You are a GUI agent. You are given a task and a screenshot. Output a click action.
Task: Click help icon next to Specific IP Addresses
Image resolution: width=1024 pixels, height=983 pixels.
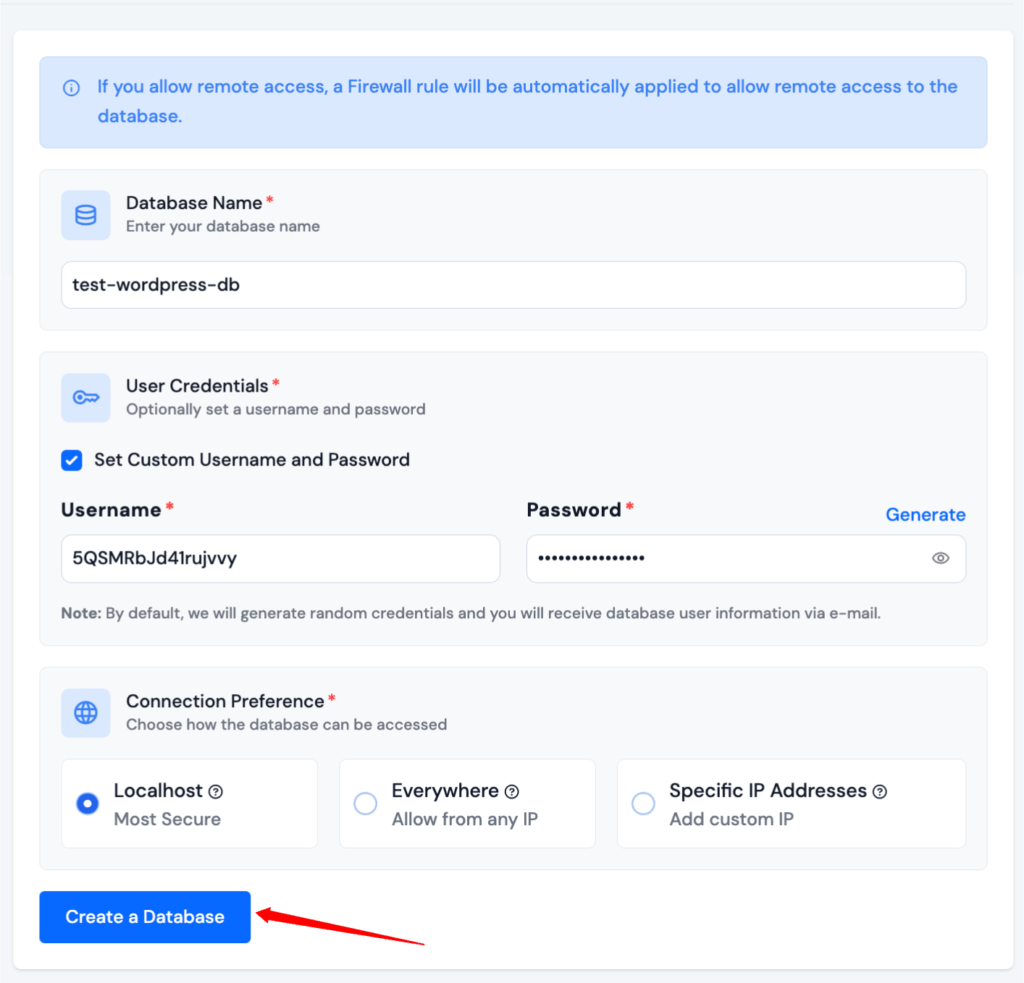(x=880, y=791)
